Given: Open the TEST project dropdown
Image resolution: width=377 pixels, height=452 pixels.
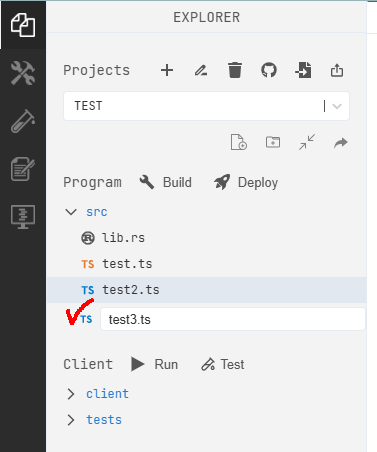Looking at the screenshot, I should pyautogui.click(x=206, y=106).
